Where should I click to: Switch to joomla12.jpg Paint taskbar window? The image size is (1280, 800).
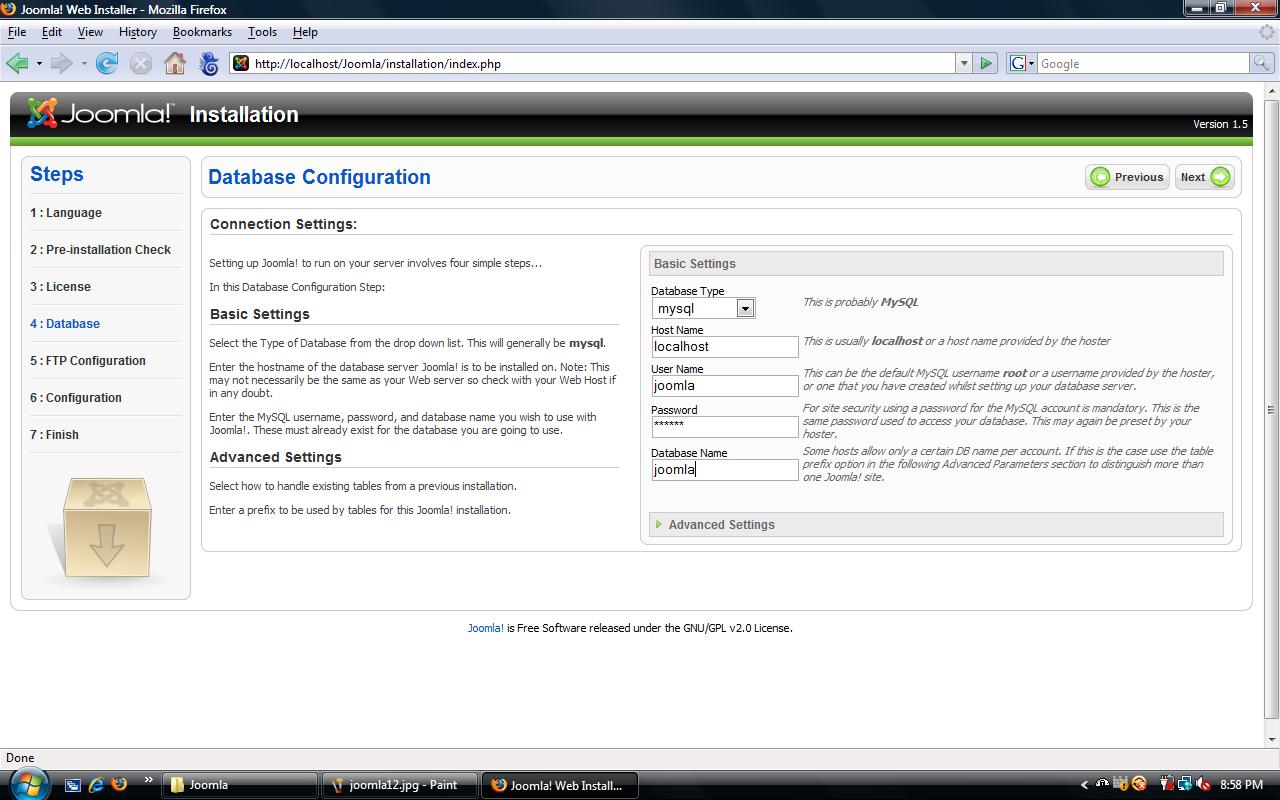(x=400, y=785)
